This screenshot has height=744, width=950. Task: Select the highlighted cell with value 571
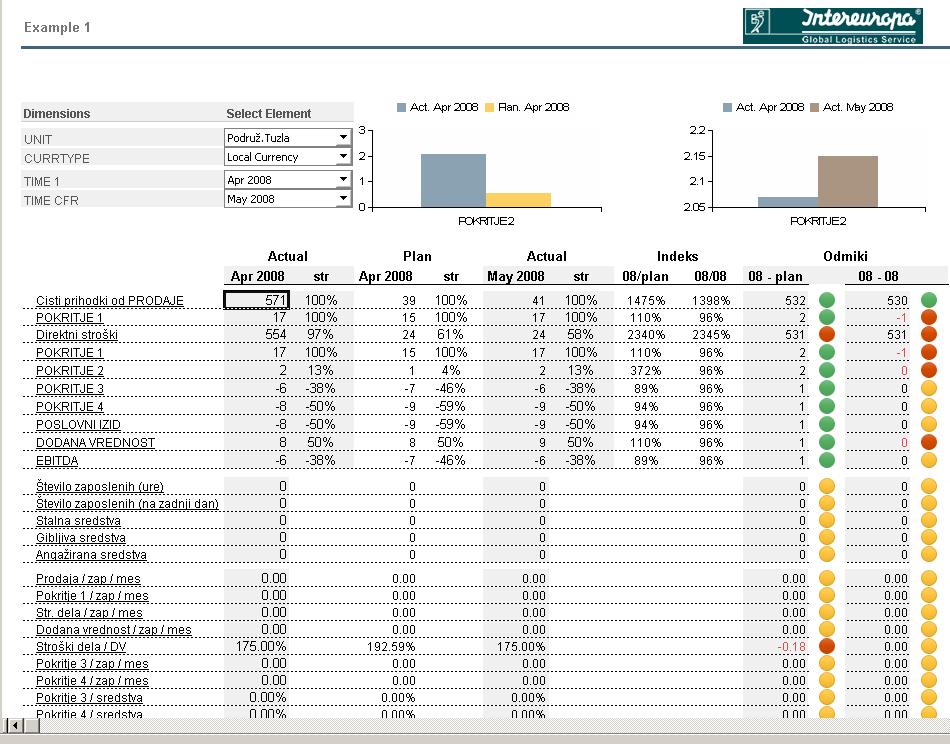tap(257, 300)
